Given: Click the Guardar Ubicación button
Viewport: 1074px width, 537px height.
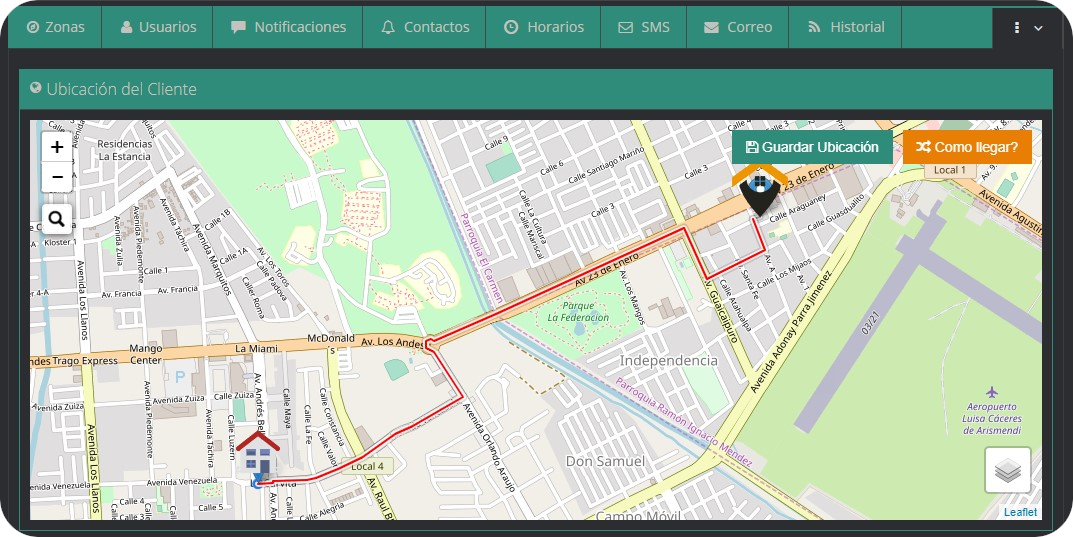Looking at the screenshot, I should (812, 147).
